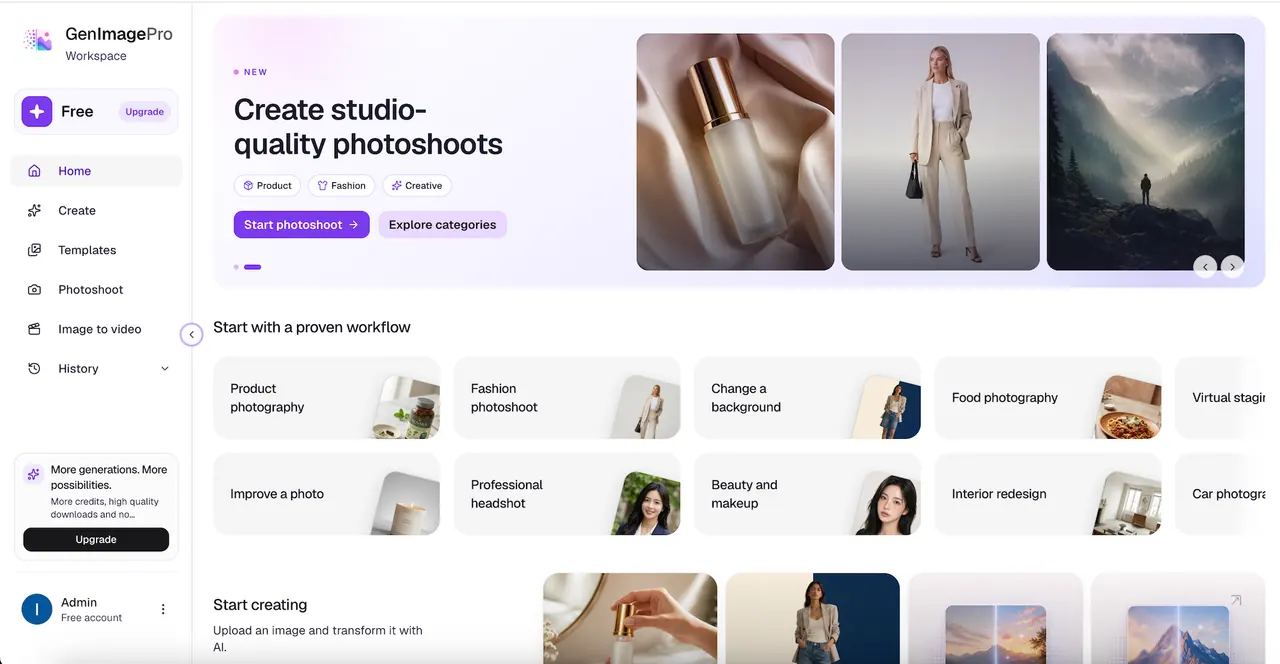Viewport: 1280px width, 664px height.
Task: Open the Interior redesign workflow card
Action: tap(1048, 494)
